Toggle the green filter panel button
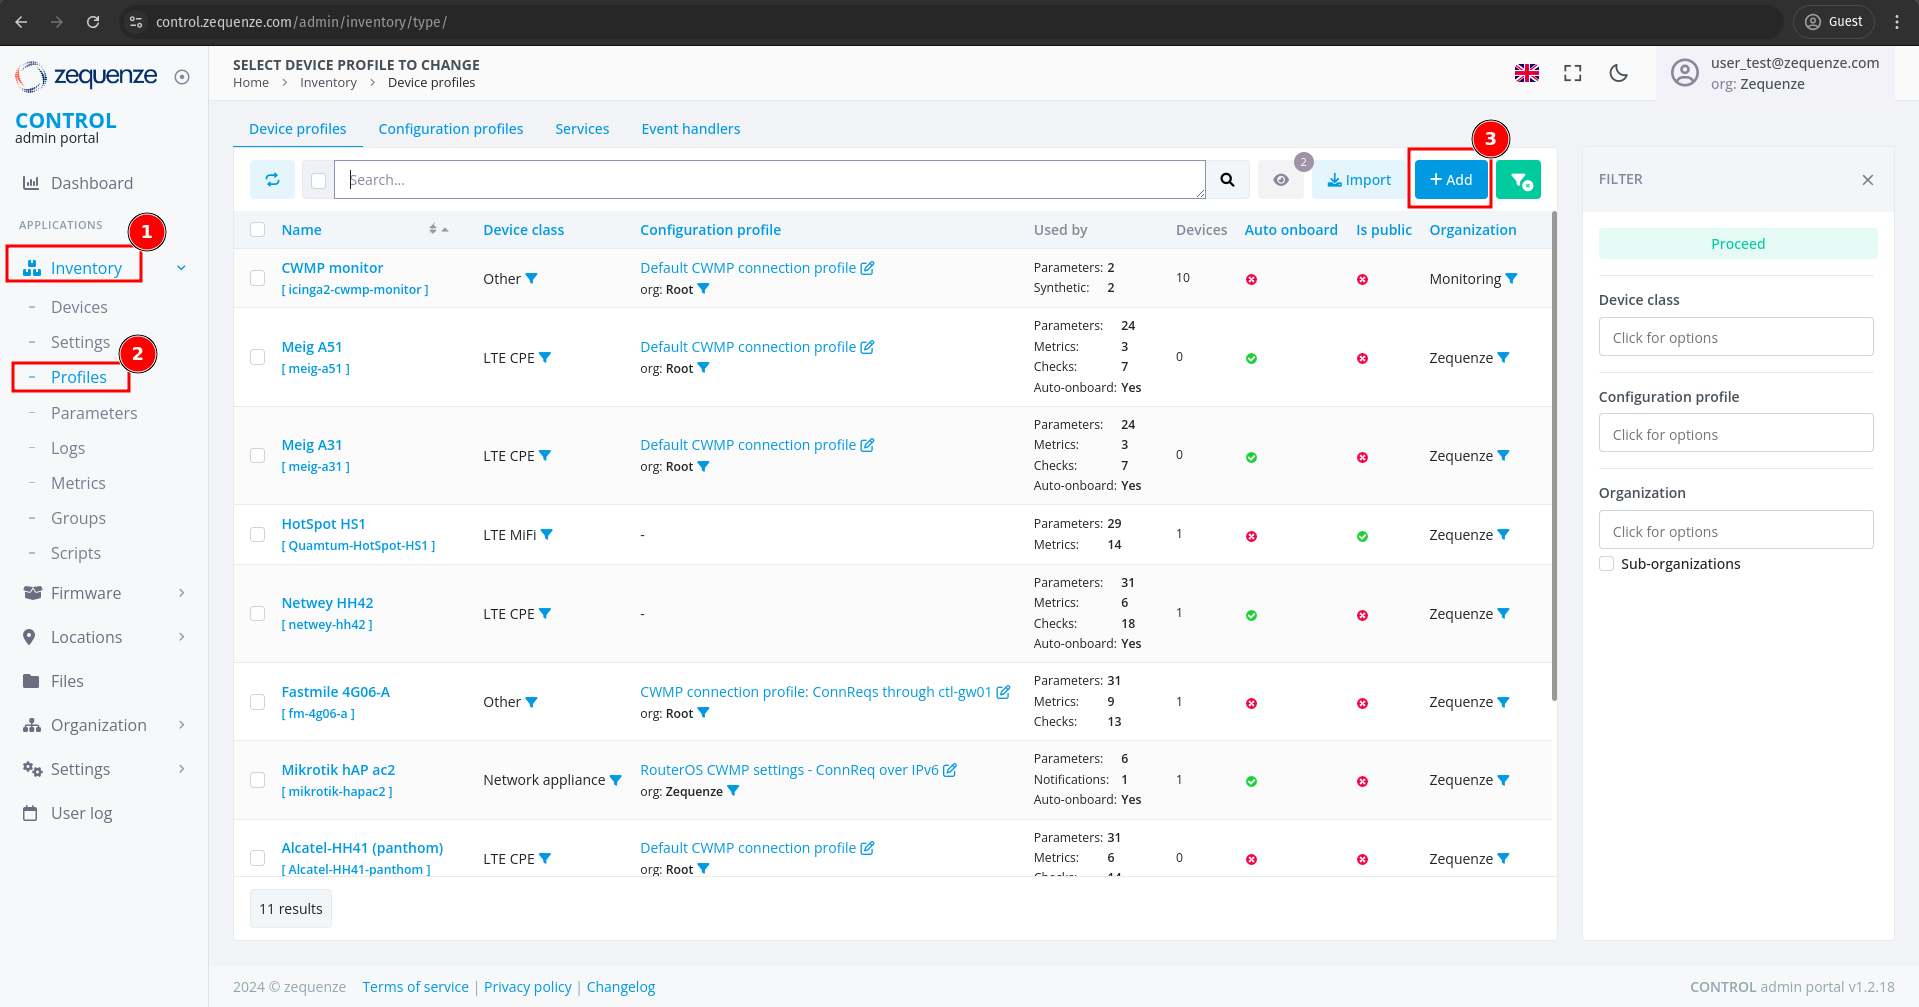1919x1007 pixels. pyautogui.click(x=1519, y=180)
